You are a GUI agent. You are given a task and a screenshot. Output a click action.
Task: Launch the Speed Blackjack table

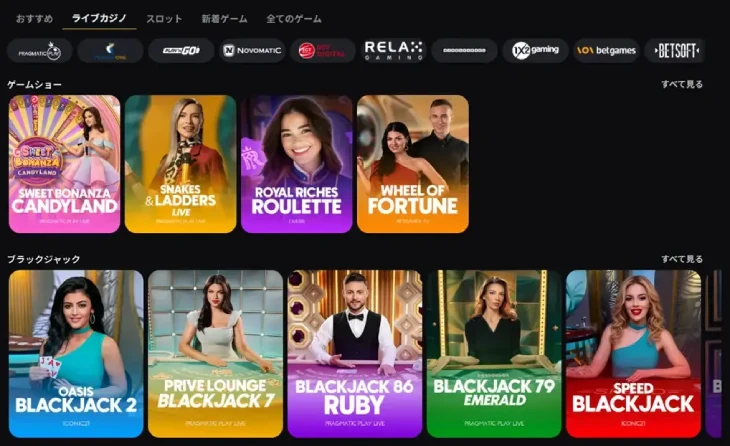633,354
